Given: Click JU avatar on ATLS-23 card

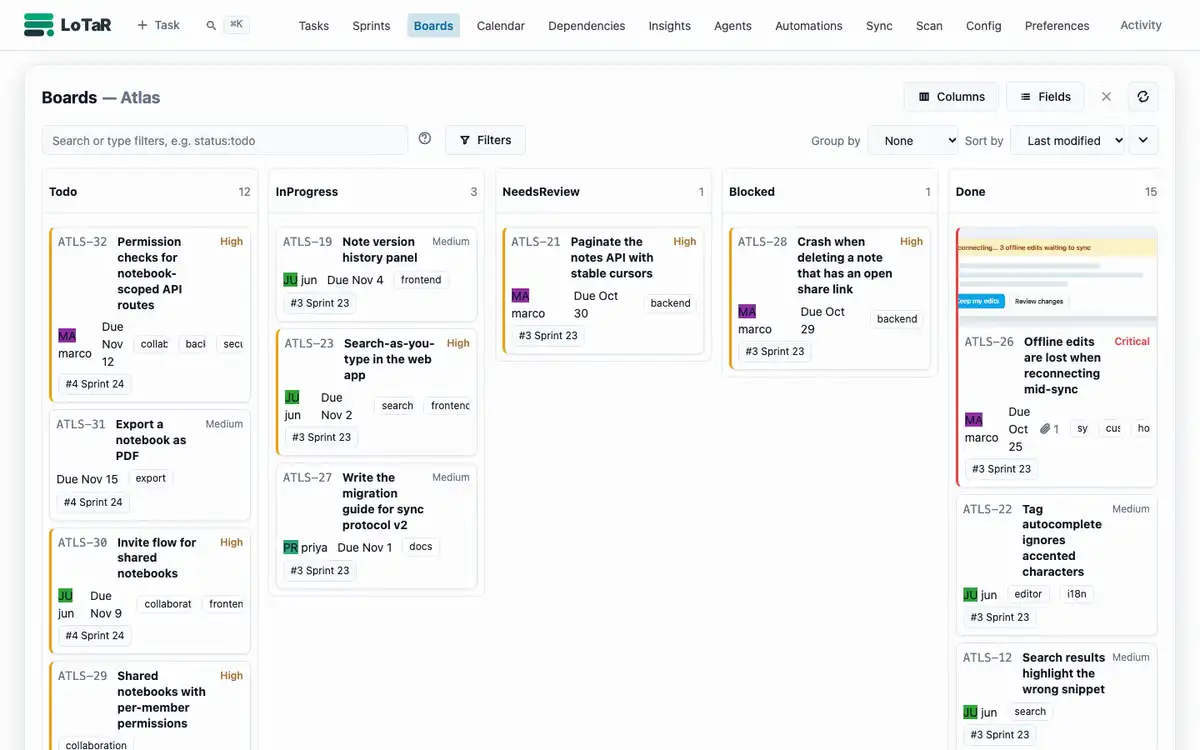Looking at the screenshot, I should [x=292, y=397].
